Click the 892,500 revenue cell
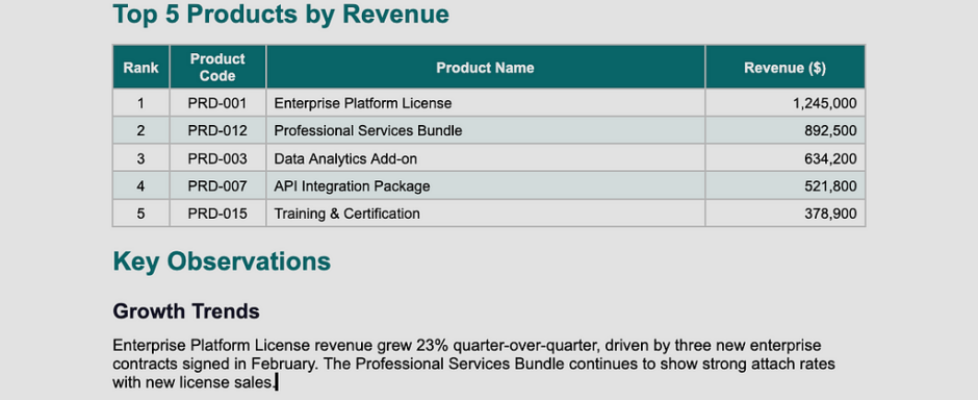Image resolution: width=978 pixels, height=400 pixels. click(829, 131)
